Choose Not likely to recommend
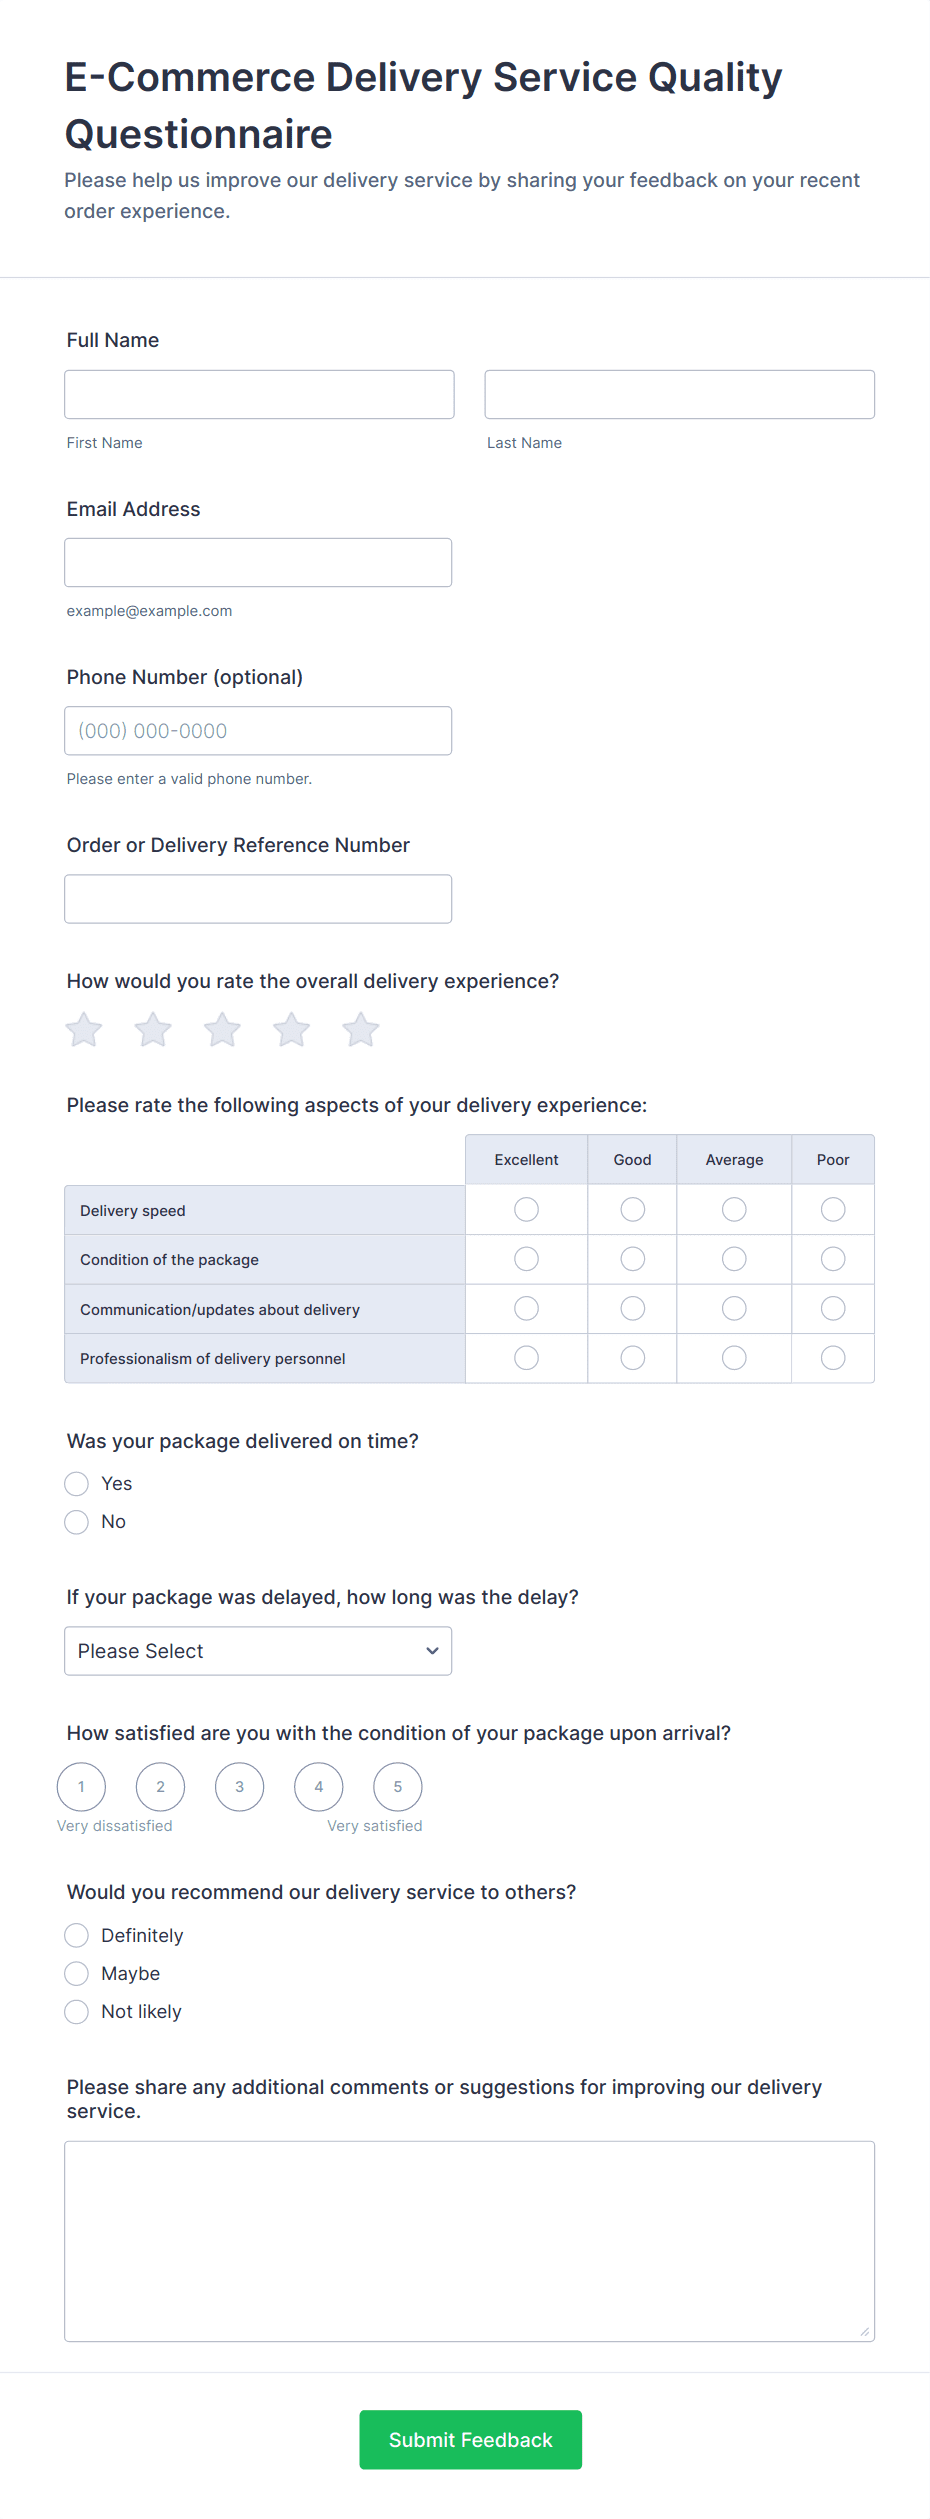 point(77,2012)
